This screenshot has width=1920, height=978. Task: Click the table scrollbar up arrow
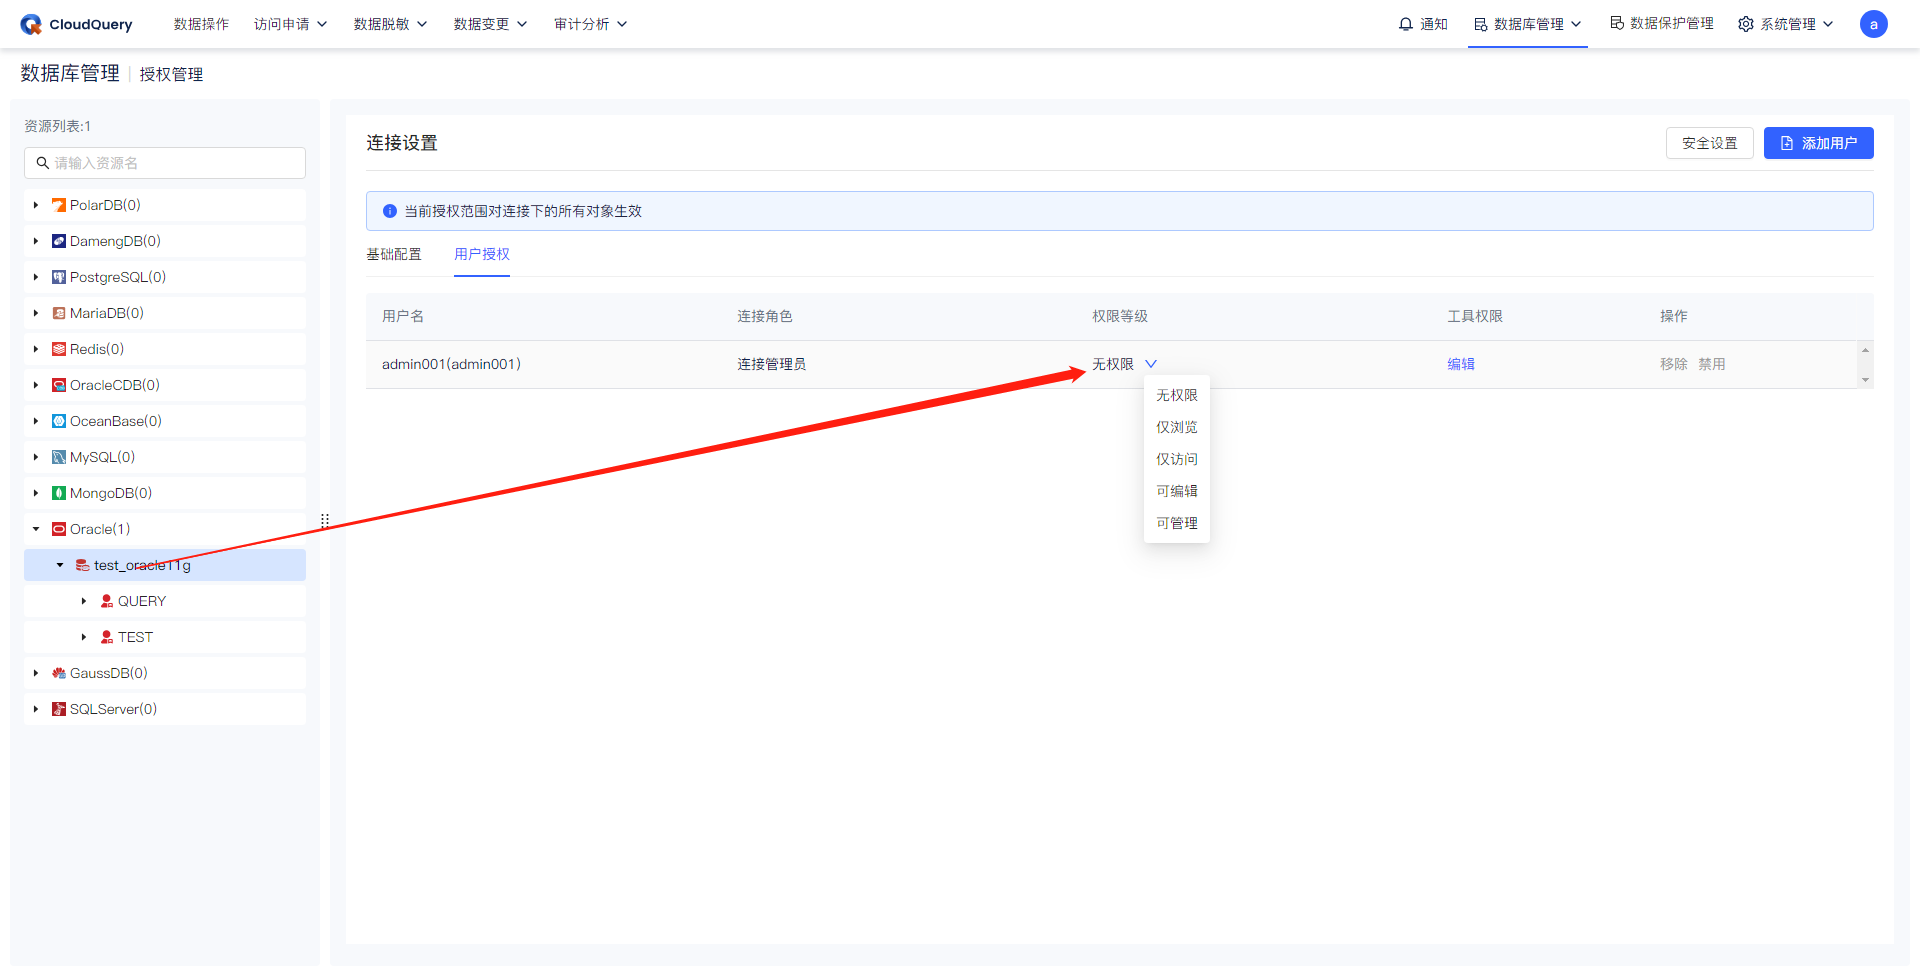point(1865,350)
